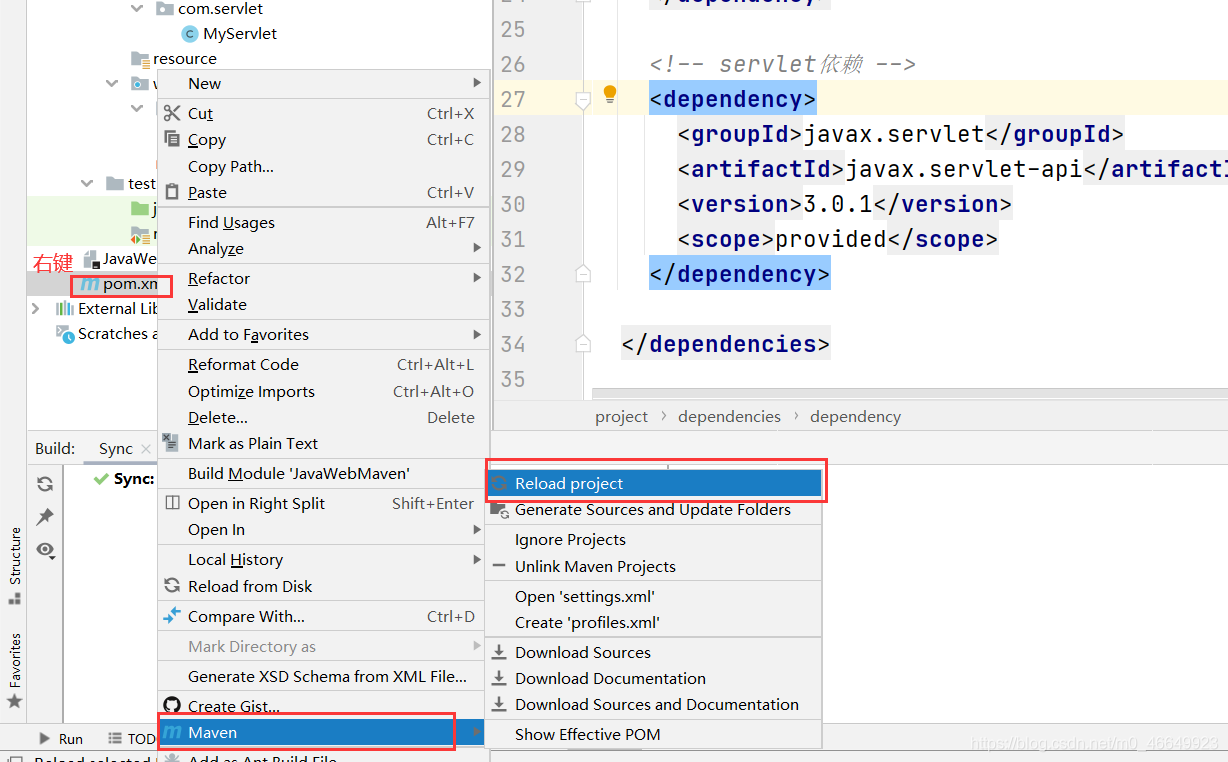Screen dimensions: 1228x762
Task: Click the pin tab icon in Build panel
Action: pyautogui.click(x=45, y=517)
